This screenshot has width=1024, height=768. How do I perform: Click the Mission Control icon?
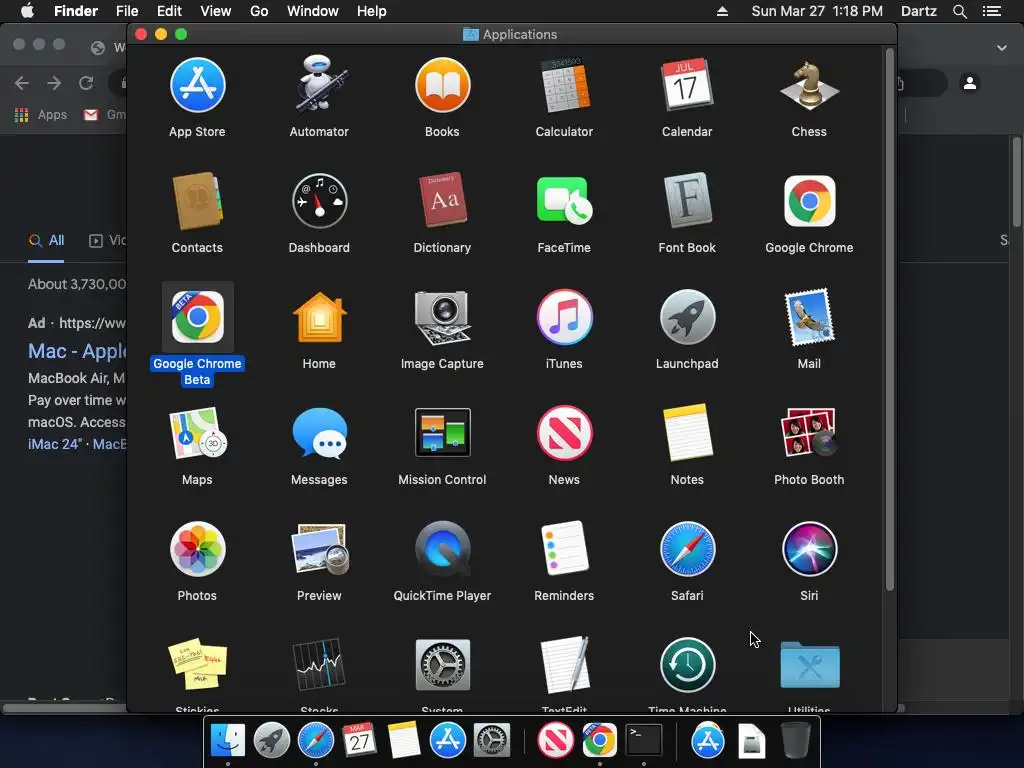tap(442, 432)
